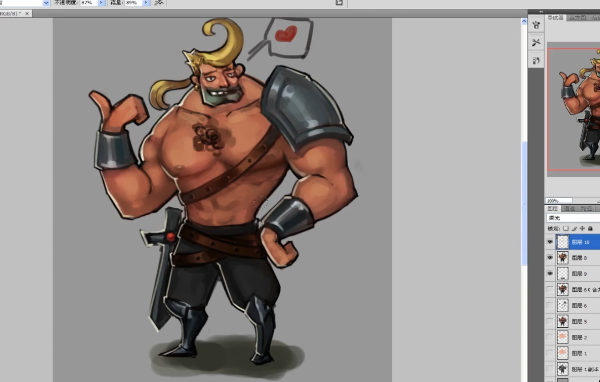
Task: Select layer 图层 9 thumbnail
Action: [562, 274]
